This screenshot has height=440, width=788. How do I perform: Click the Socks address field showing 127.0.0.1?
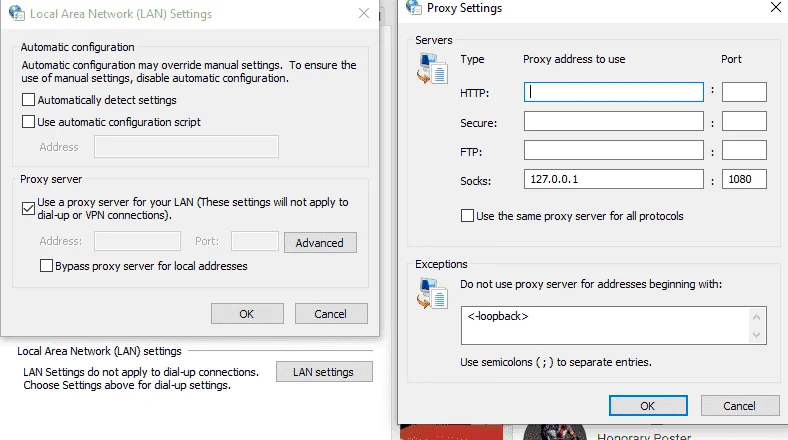pos(614,179)
